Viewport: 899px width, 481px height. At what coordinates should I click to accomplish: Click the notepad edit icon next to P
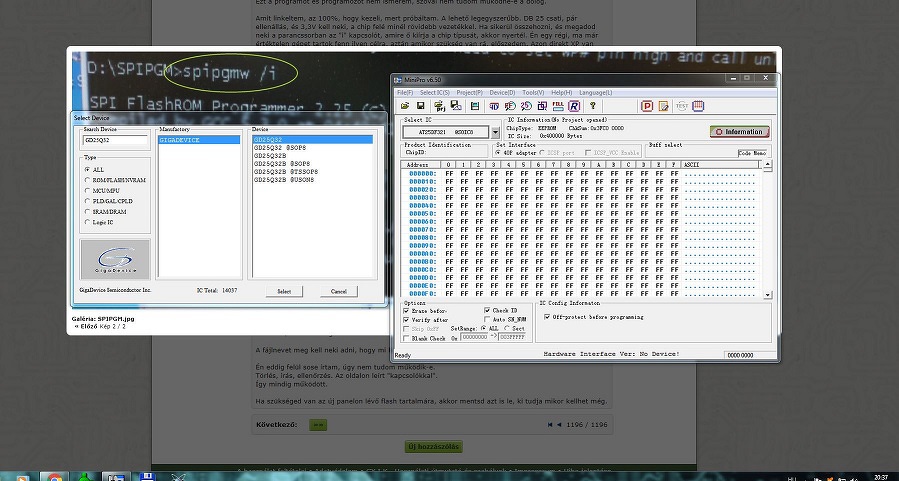coord(663,106)
